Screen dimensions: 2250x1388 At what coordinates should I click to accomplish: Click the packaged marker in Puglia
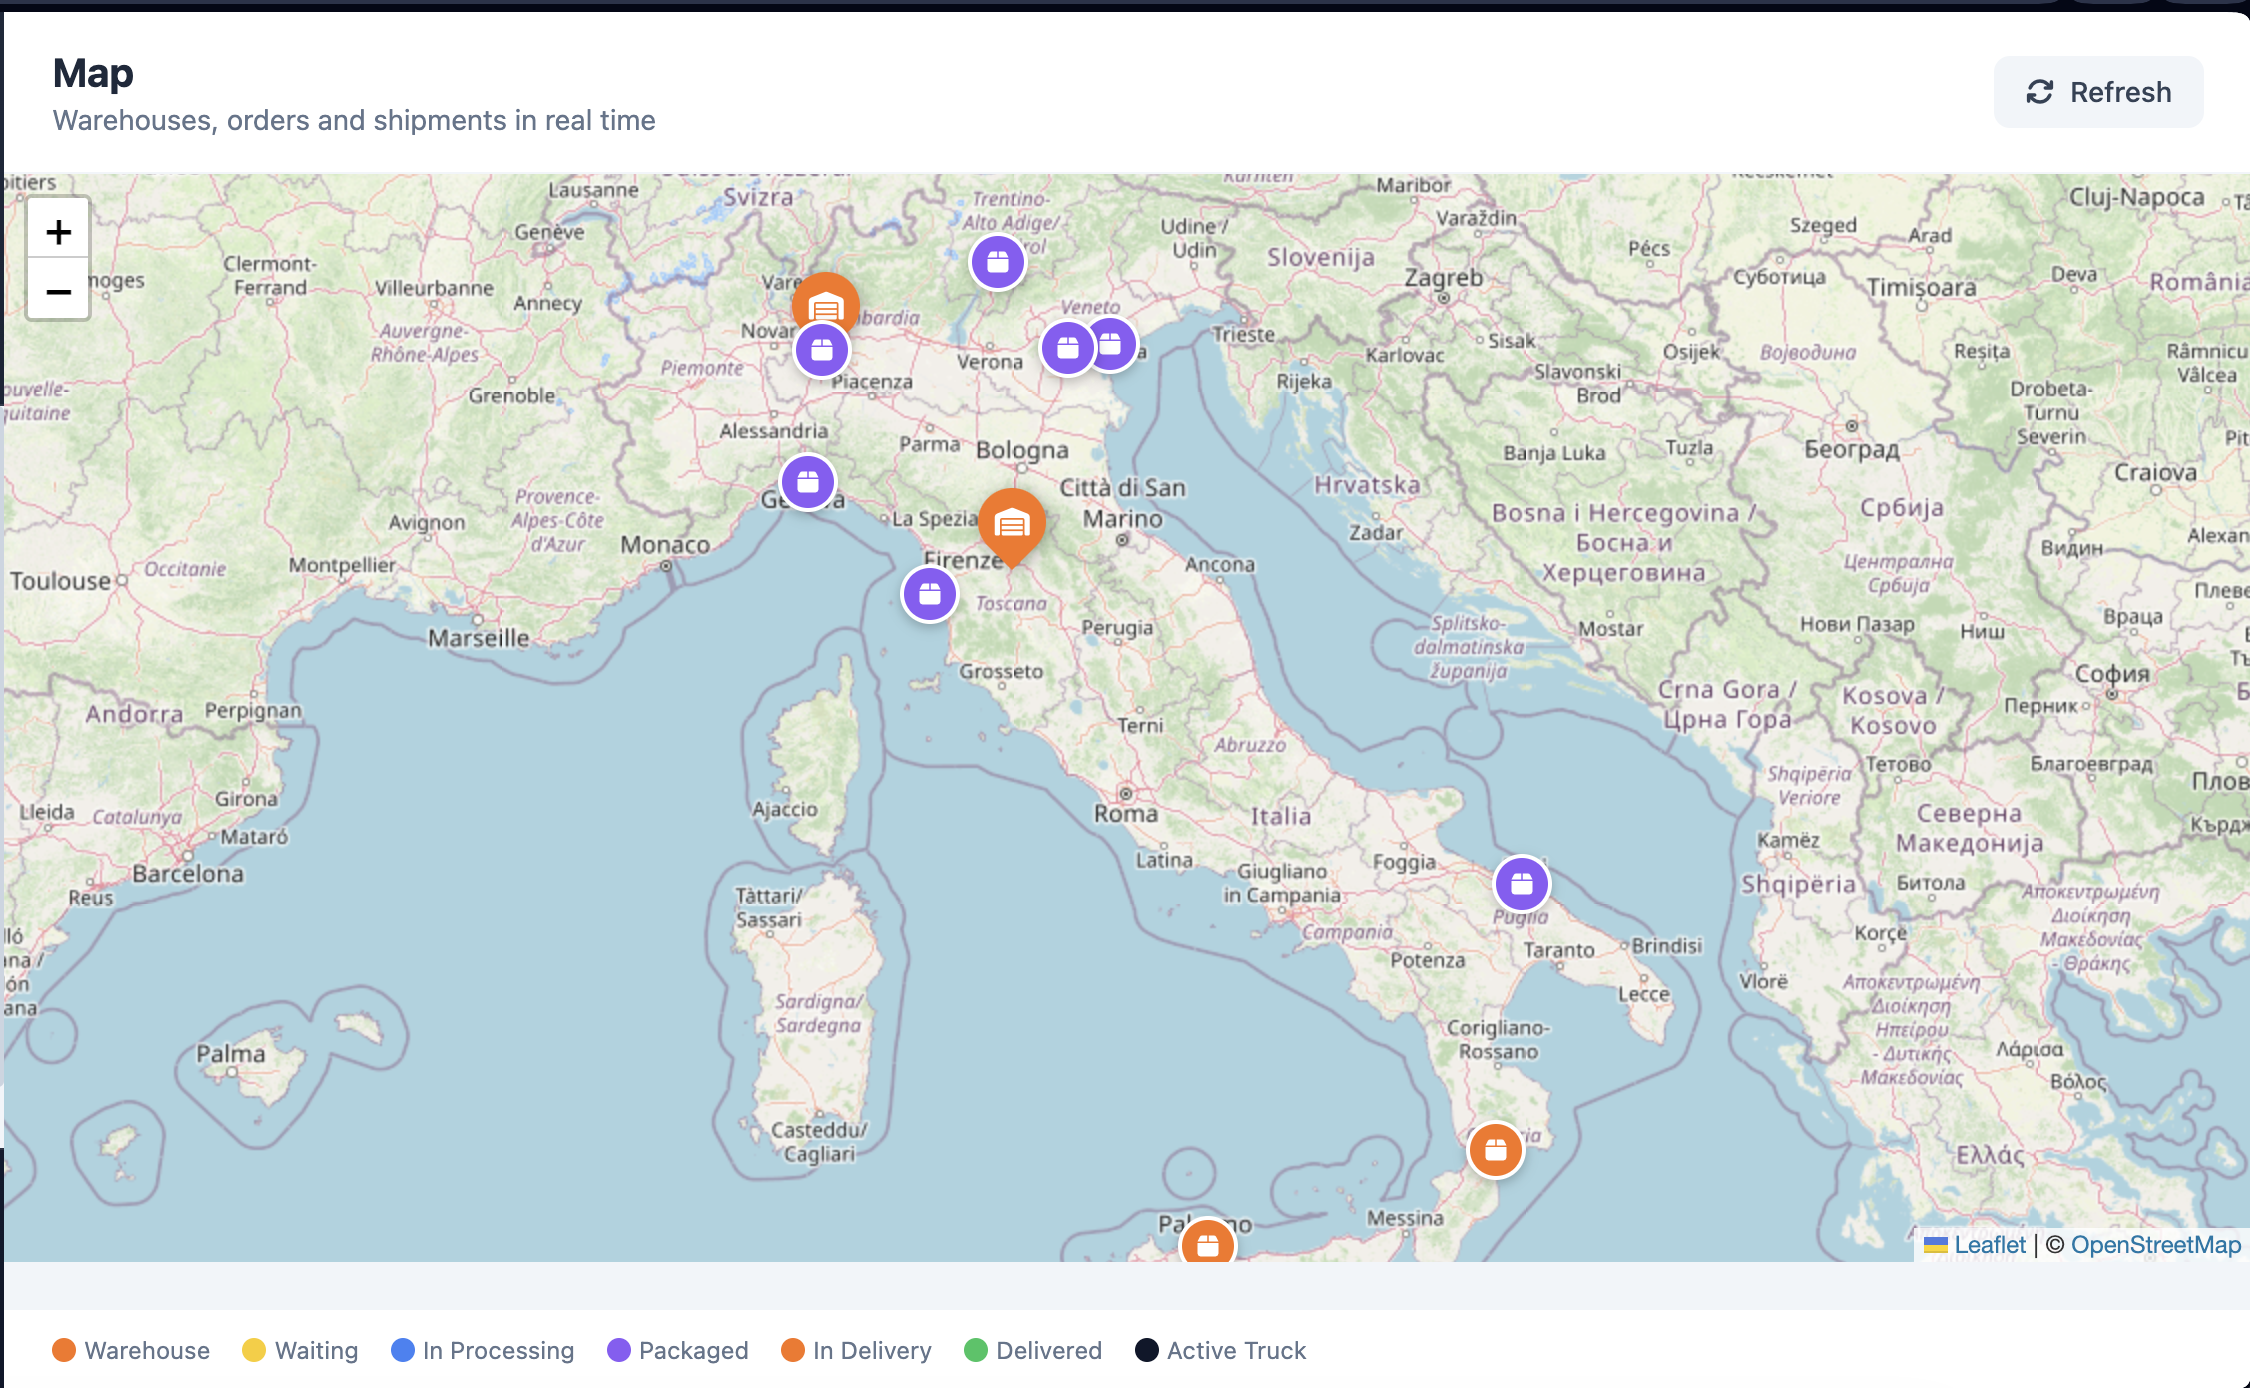pyautogui.click(x=1521, y=883)
